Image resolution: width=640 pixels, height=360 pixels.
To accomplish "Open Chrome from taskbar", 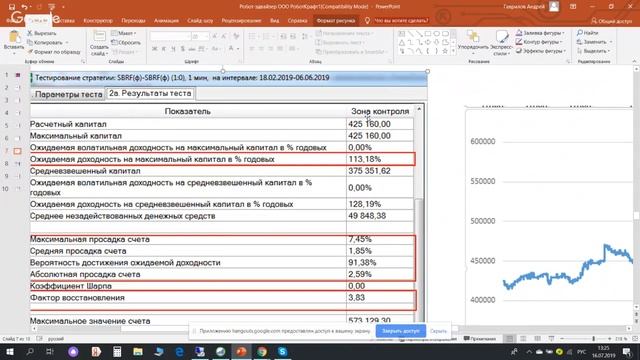I will tap(262, 351).
